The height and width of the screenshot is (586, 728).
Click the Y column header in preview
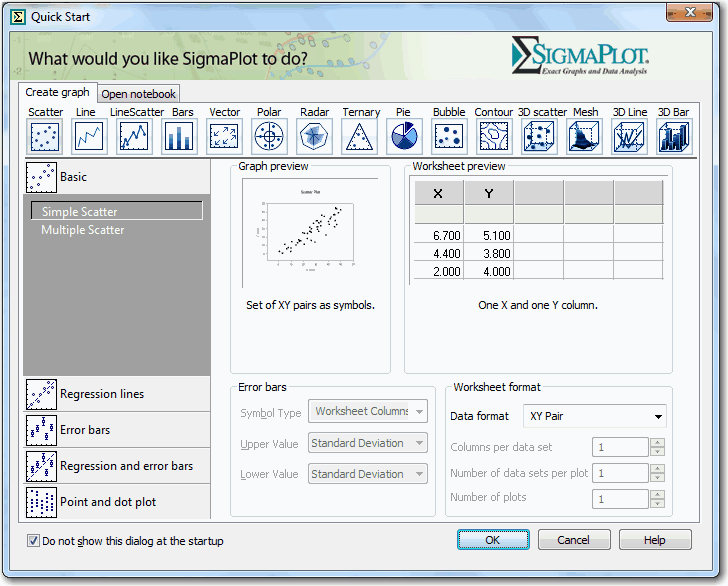pyautogui.click(x=489, y=193)
